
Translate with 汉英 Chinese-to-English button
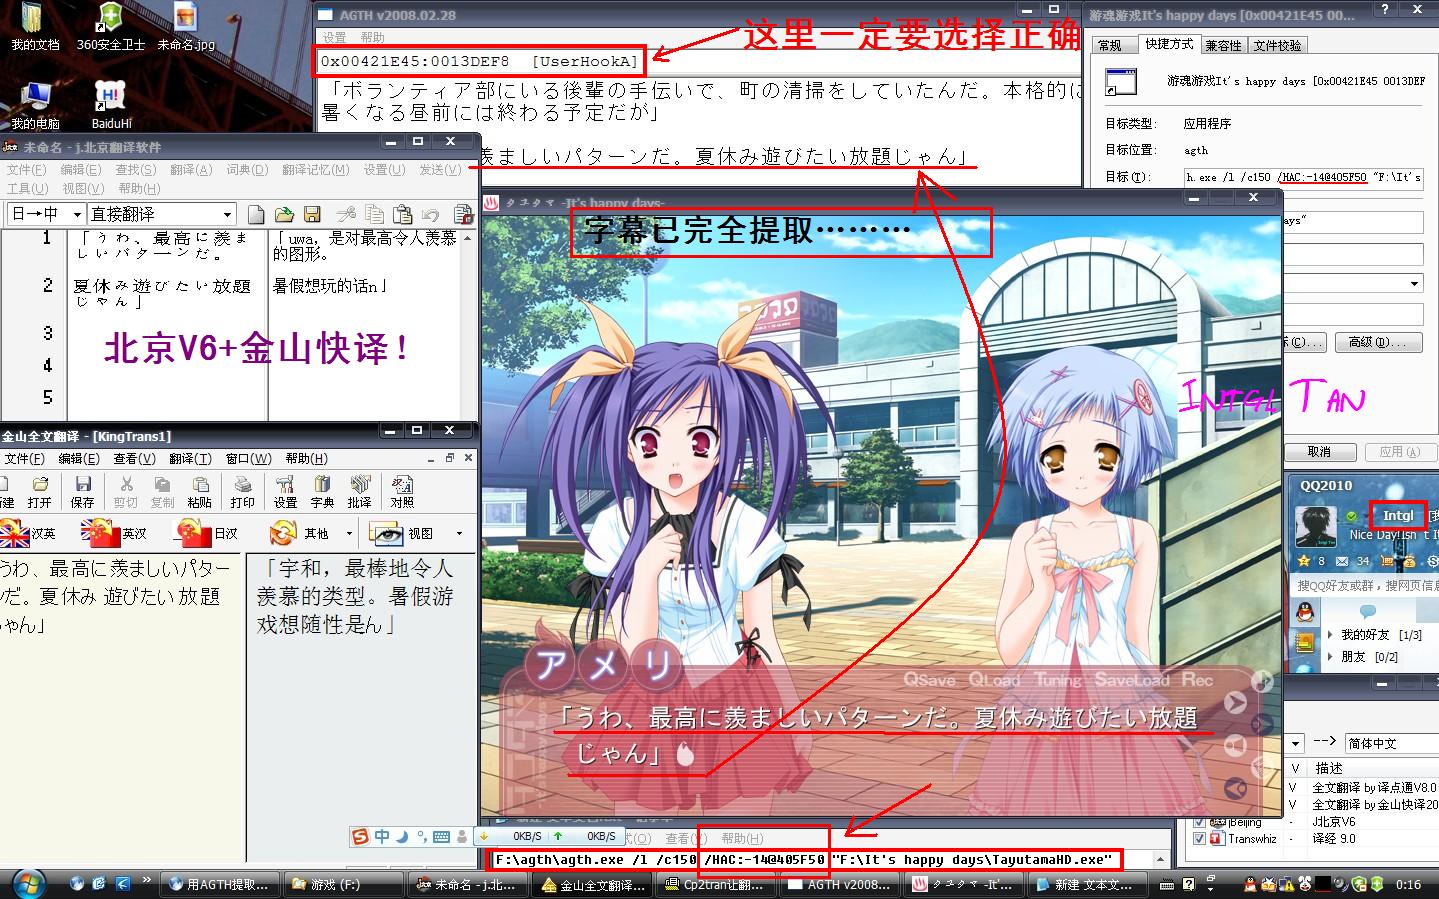[x=28, y=533]
